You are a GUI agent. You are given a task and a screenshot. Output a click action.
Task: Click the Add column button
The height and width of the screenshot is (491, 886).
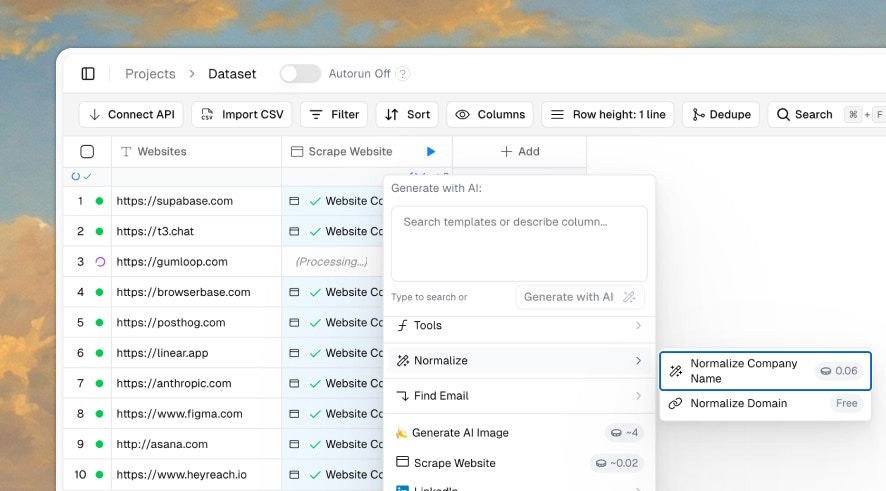tap(519, 151)
